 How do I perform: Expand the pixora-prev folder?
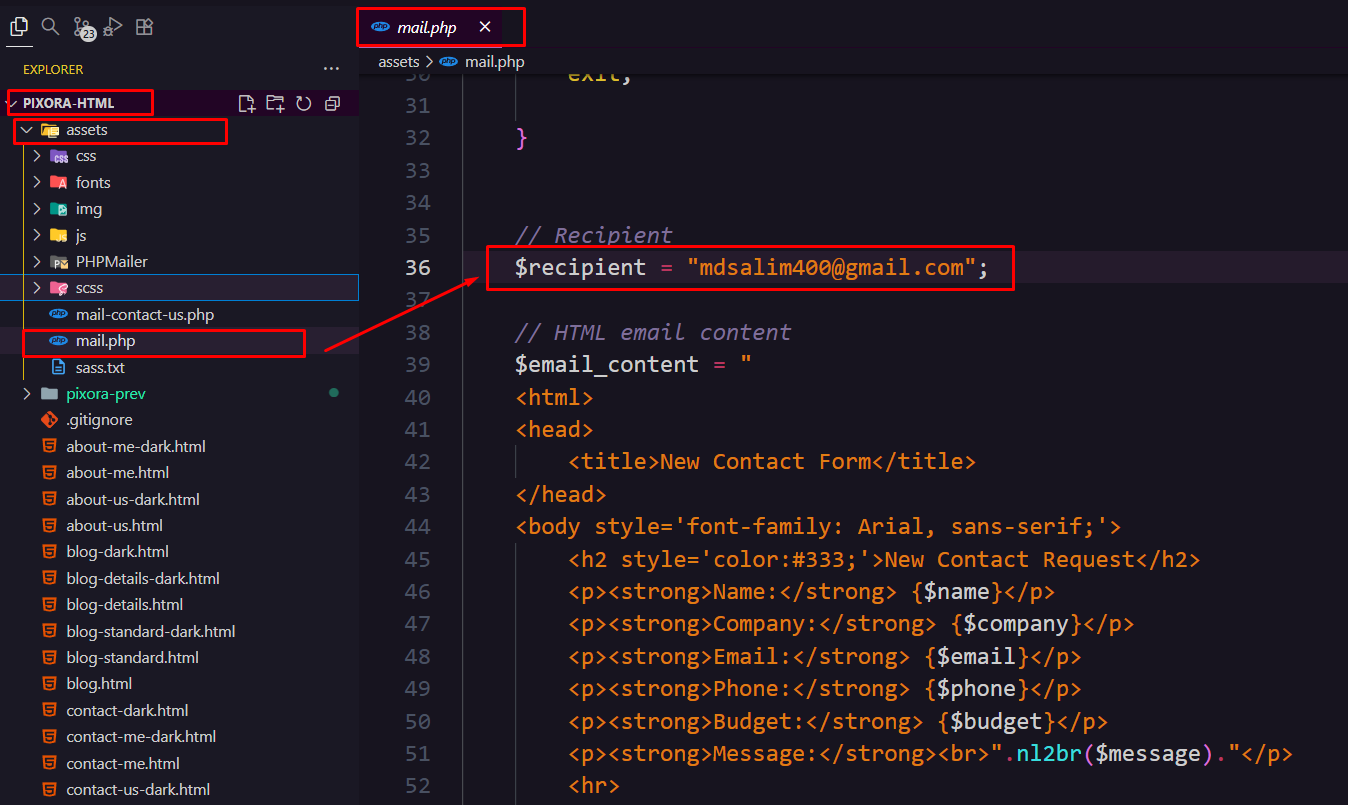(x=105, y=394)
